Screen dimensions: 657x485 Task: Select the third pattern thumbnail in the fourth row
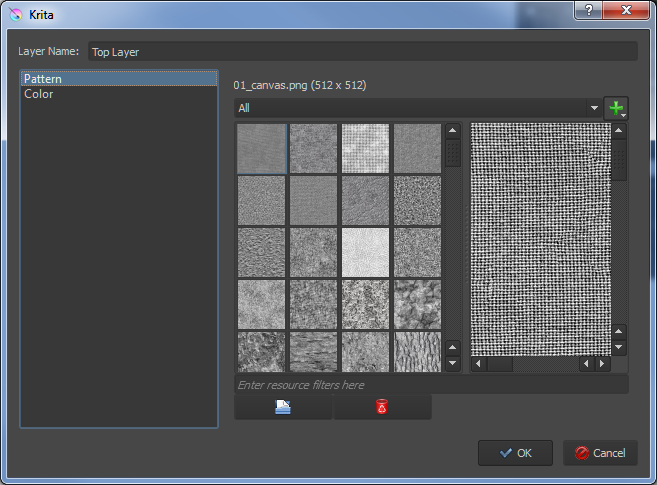[x=365, y=304]
